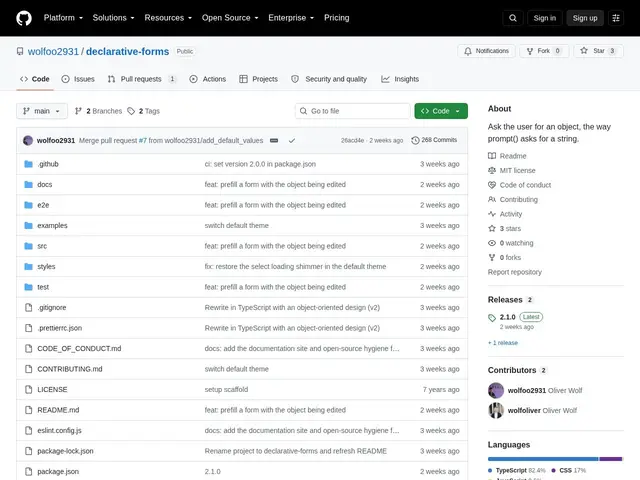
Task: Click the commit status checkmark icon
Action: (x=292, y=140)
